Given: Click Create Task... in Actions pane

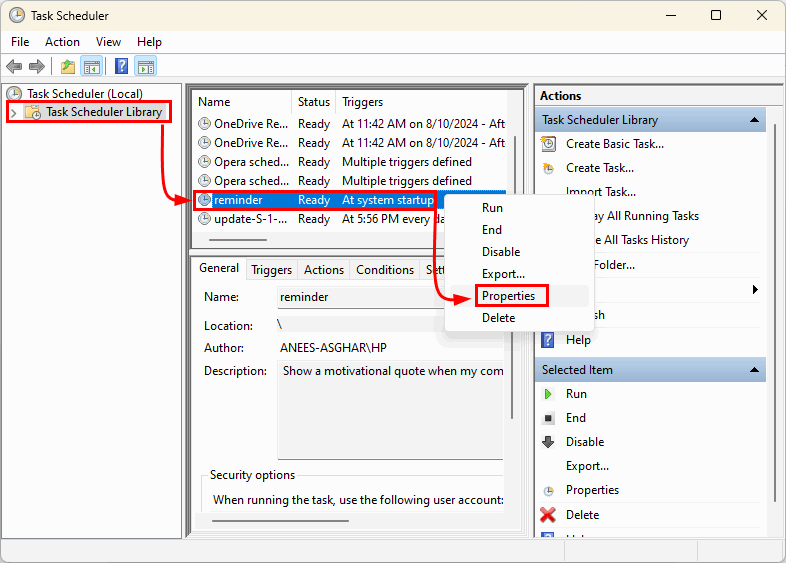Looking at the screenshot, I should 599,168.
